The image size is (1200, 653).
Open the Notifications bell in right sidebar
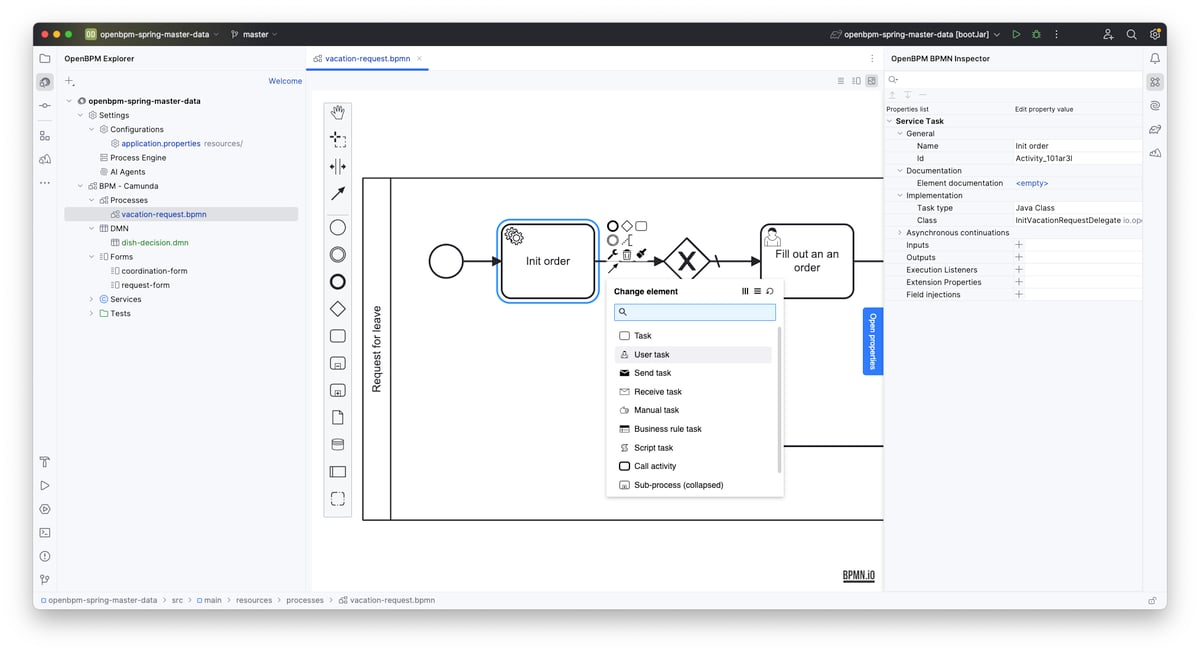pyautogui.click(x=1155, y=59)
